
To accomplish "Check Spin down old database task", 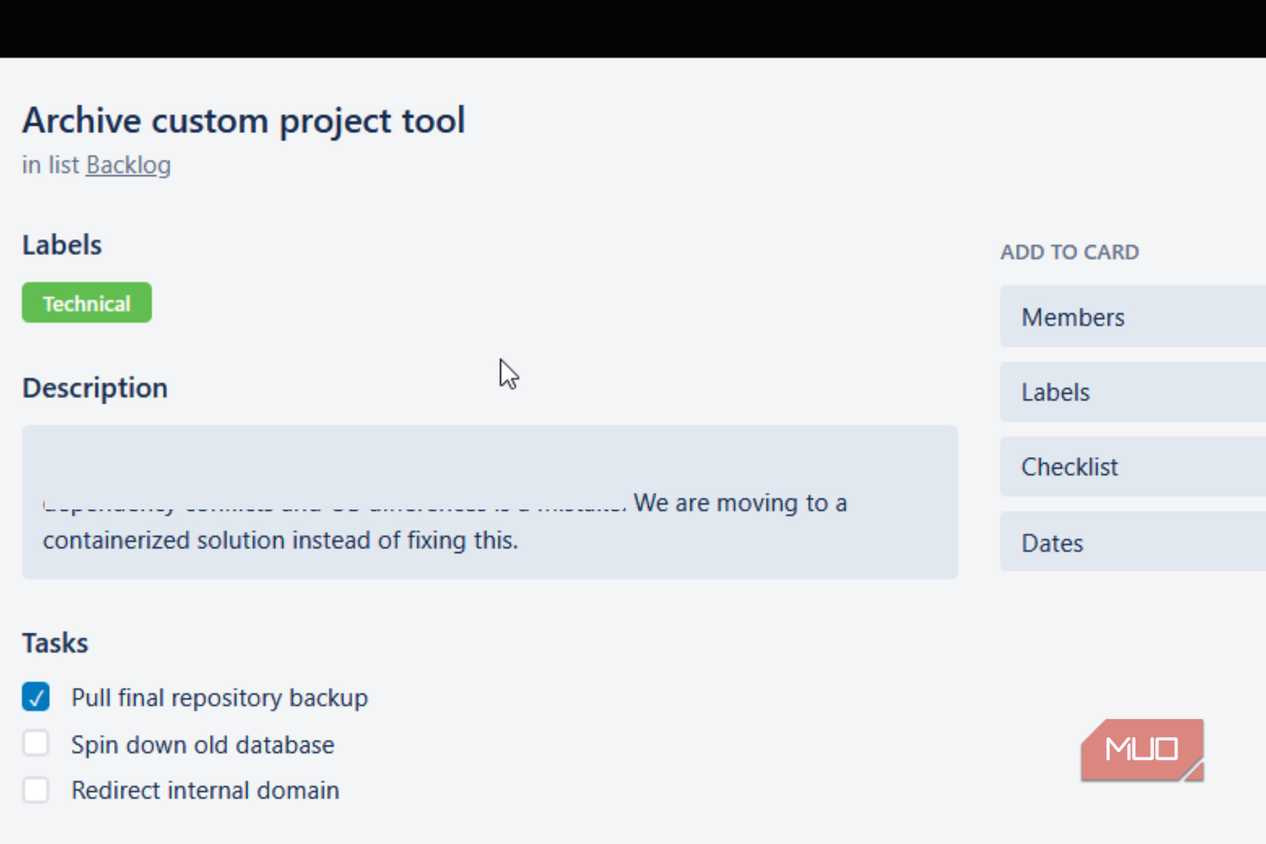I will pos(36,744).
